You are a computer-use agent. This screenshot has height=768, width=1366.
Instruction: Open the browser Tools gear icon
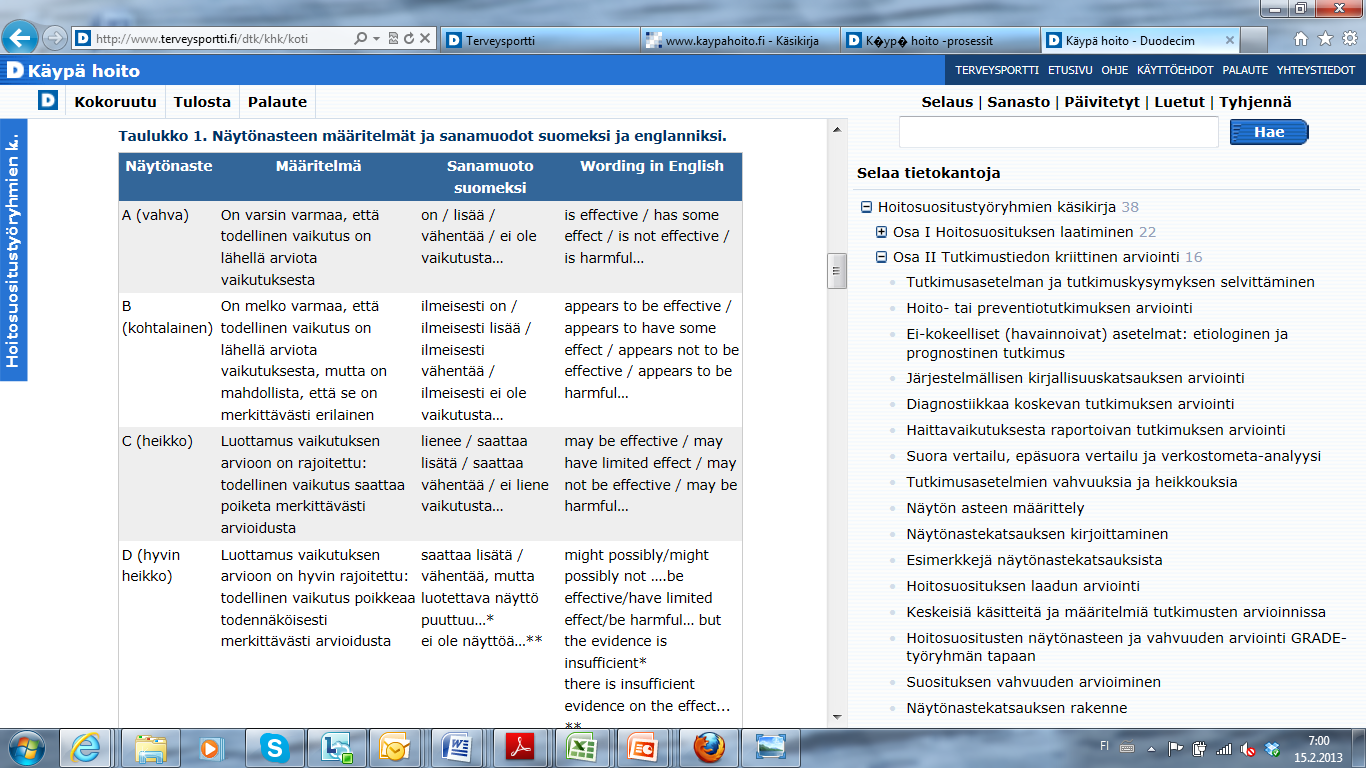point(1349,39)
